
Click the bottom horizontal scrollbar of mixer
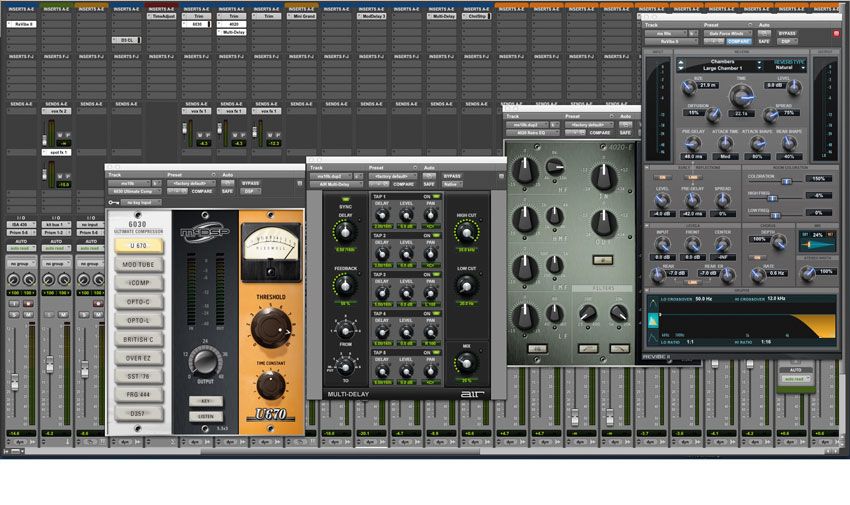pos(339,451)
